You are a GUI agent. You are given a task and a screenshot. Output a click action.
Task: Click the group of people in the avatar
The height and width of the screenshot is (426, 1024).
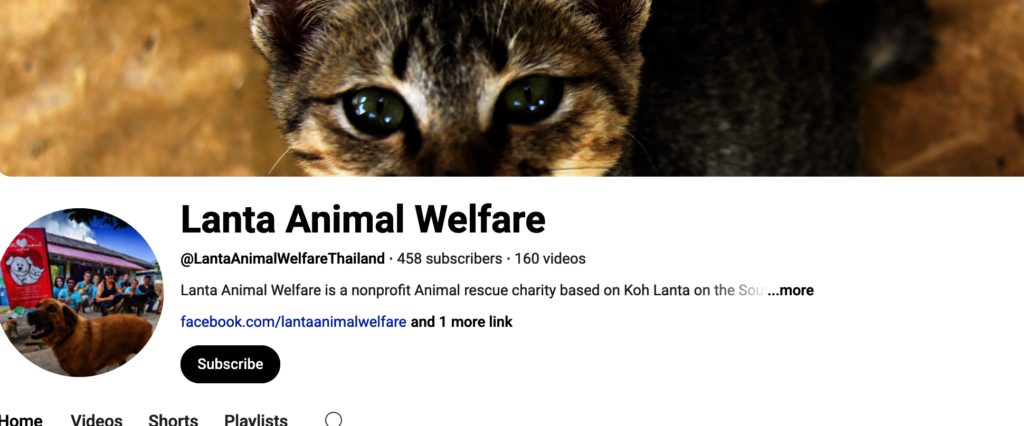tap(104, 293)
